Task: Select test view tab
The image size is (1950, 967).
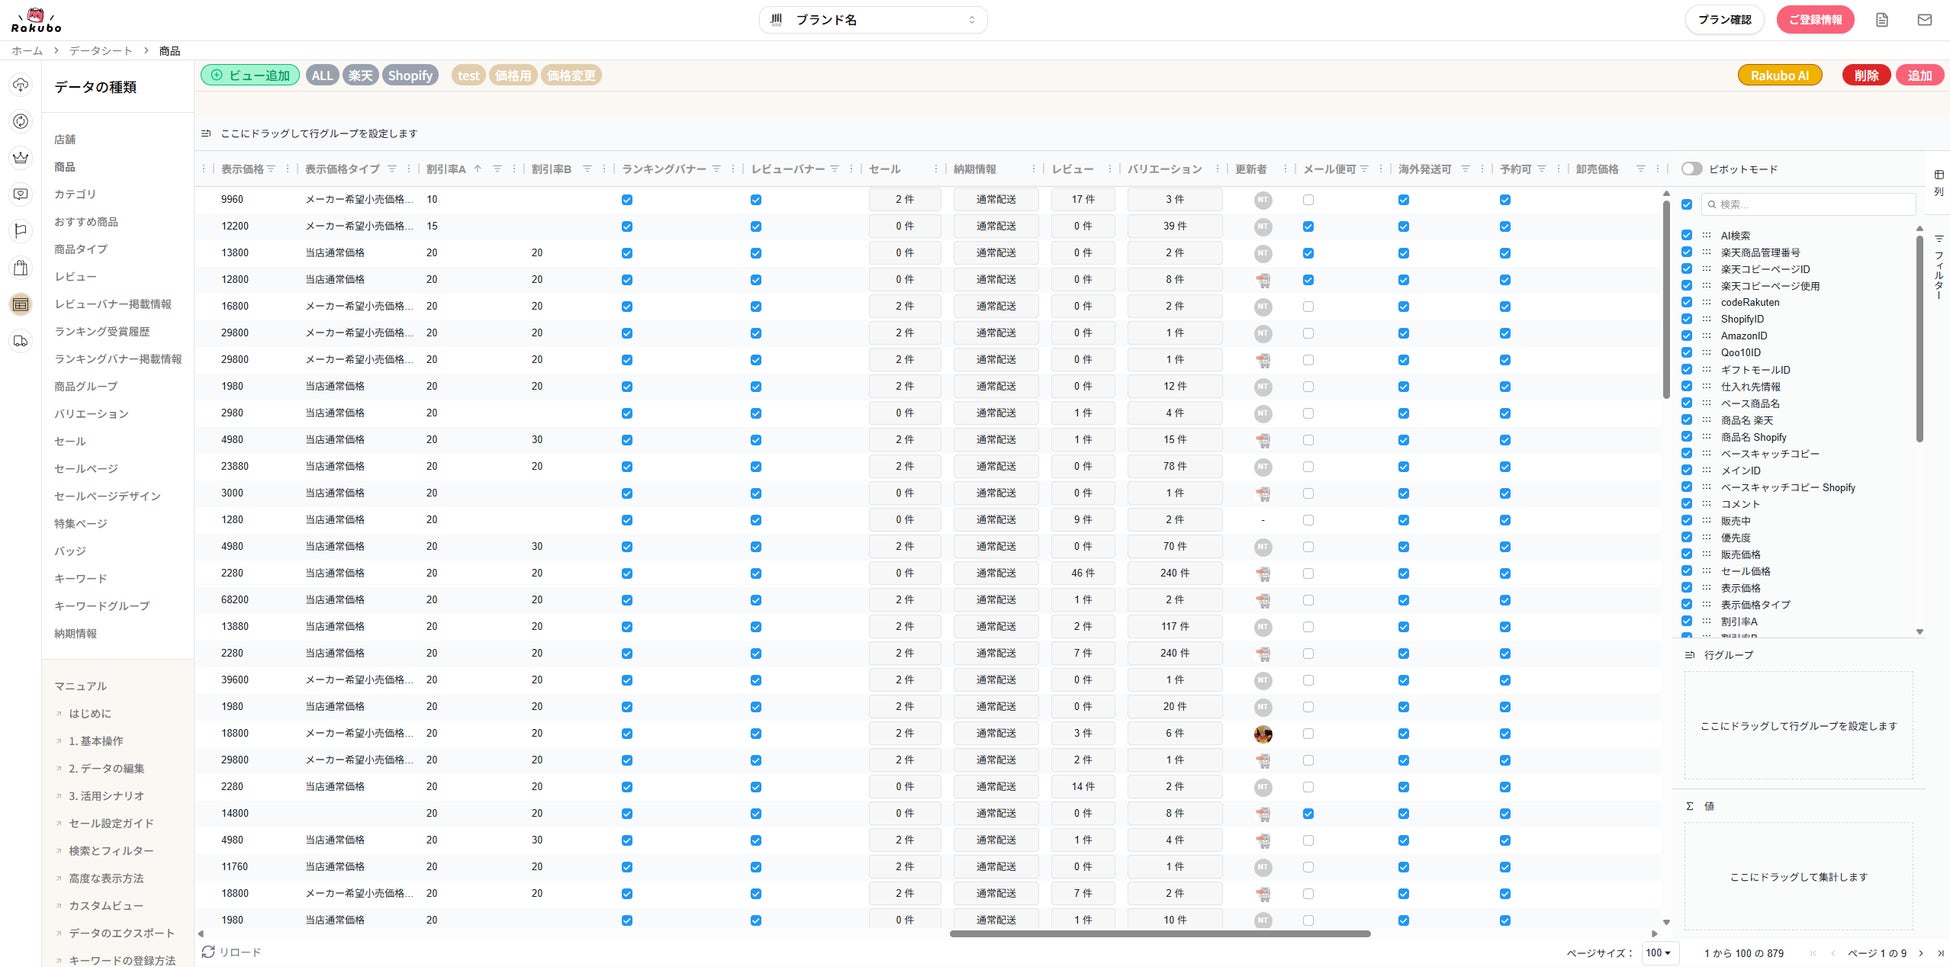Action: (x=468, y=75)
